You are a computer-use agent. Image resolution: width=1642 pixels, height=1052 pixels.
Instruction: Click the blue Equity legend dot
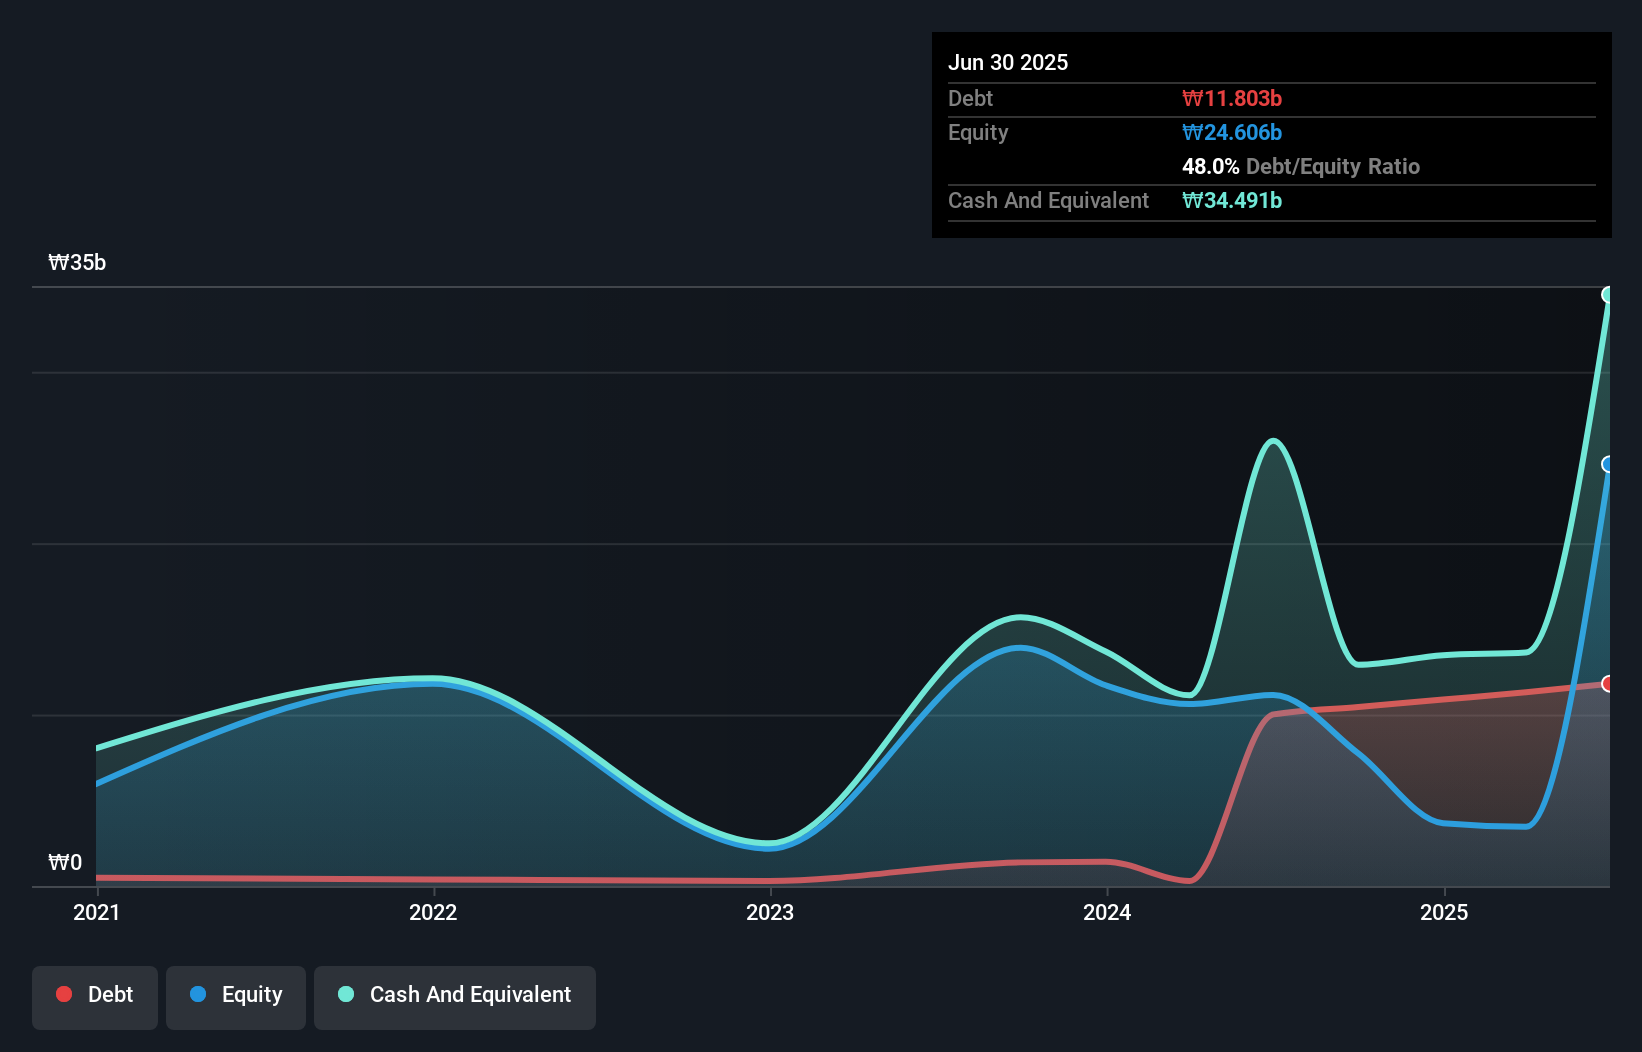point(196,995)
